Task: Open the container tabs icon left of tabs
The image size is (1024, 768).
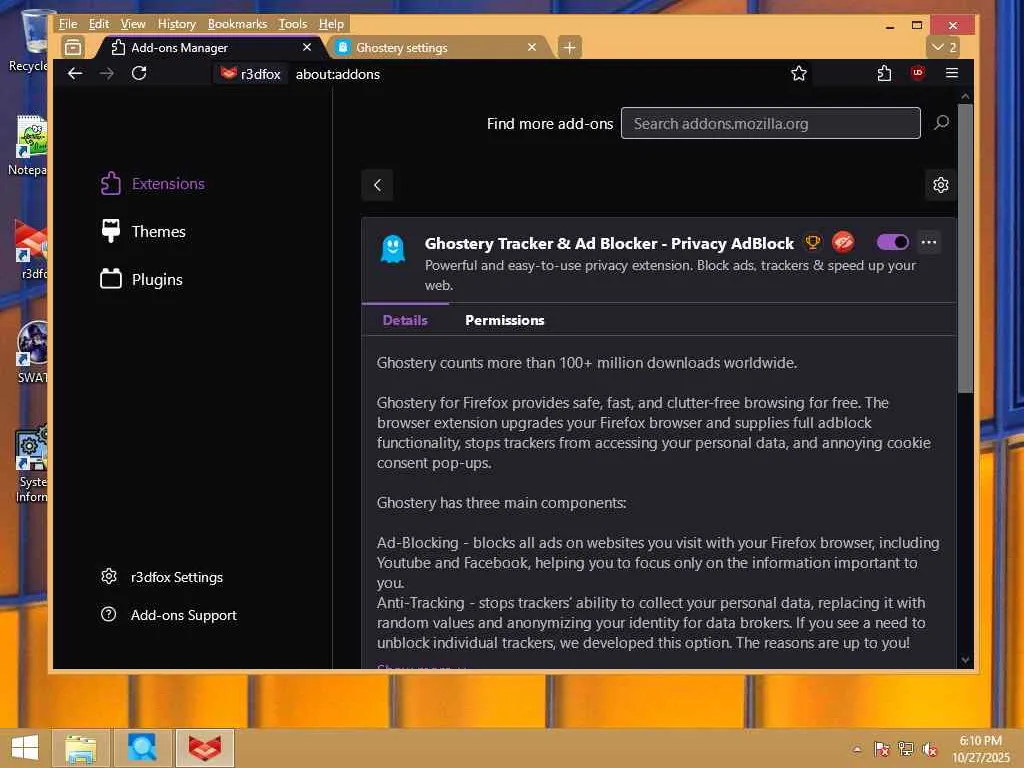Action: click(73, 48)
